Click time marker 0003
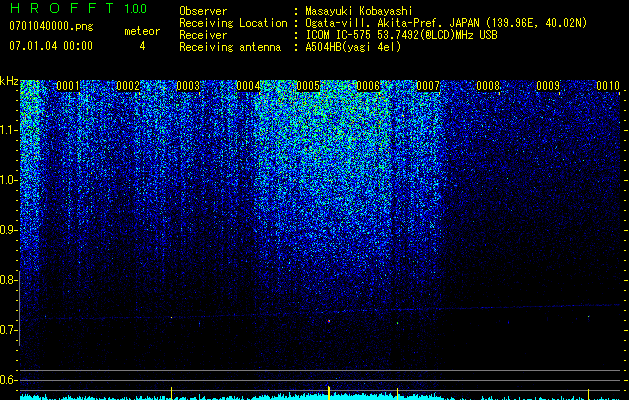This screenshot has height=400, width=629. pos(188,86)
